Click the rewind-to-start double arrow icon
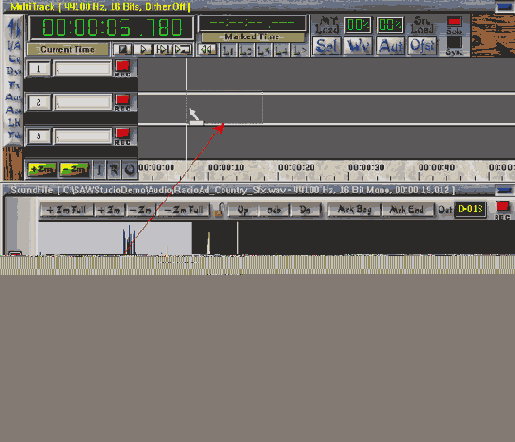 [207, 50]
